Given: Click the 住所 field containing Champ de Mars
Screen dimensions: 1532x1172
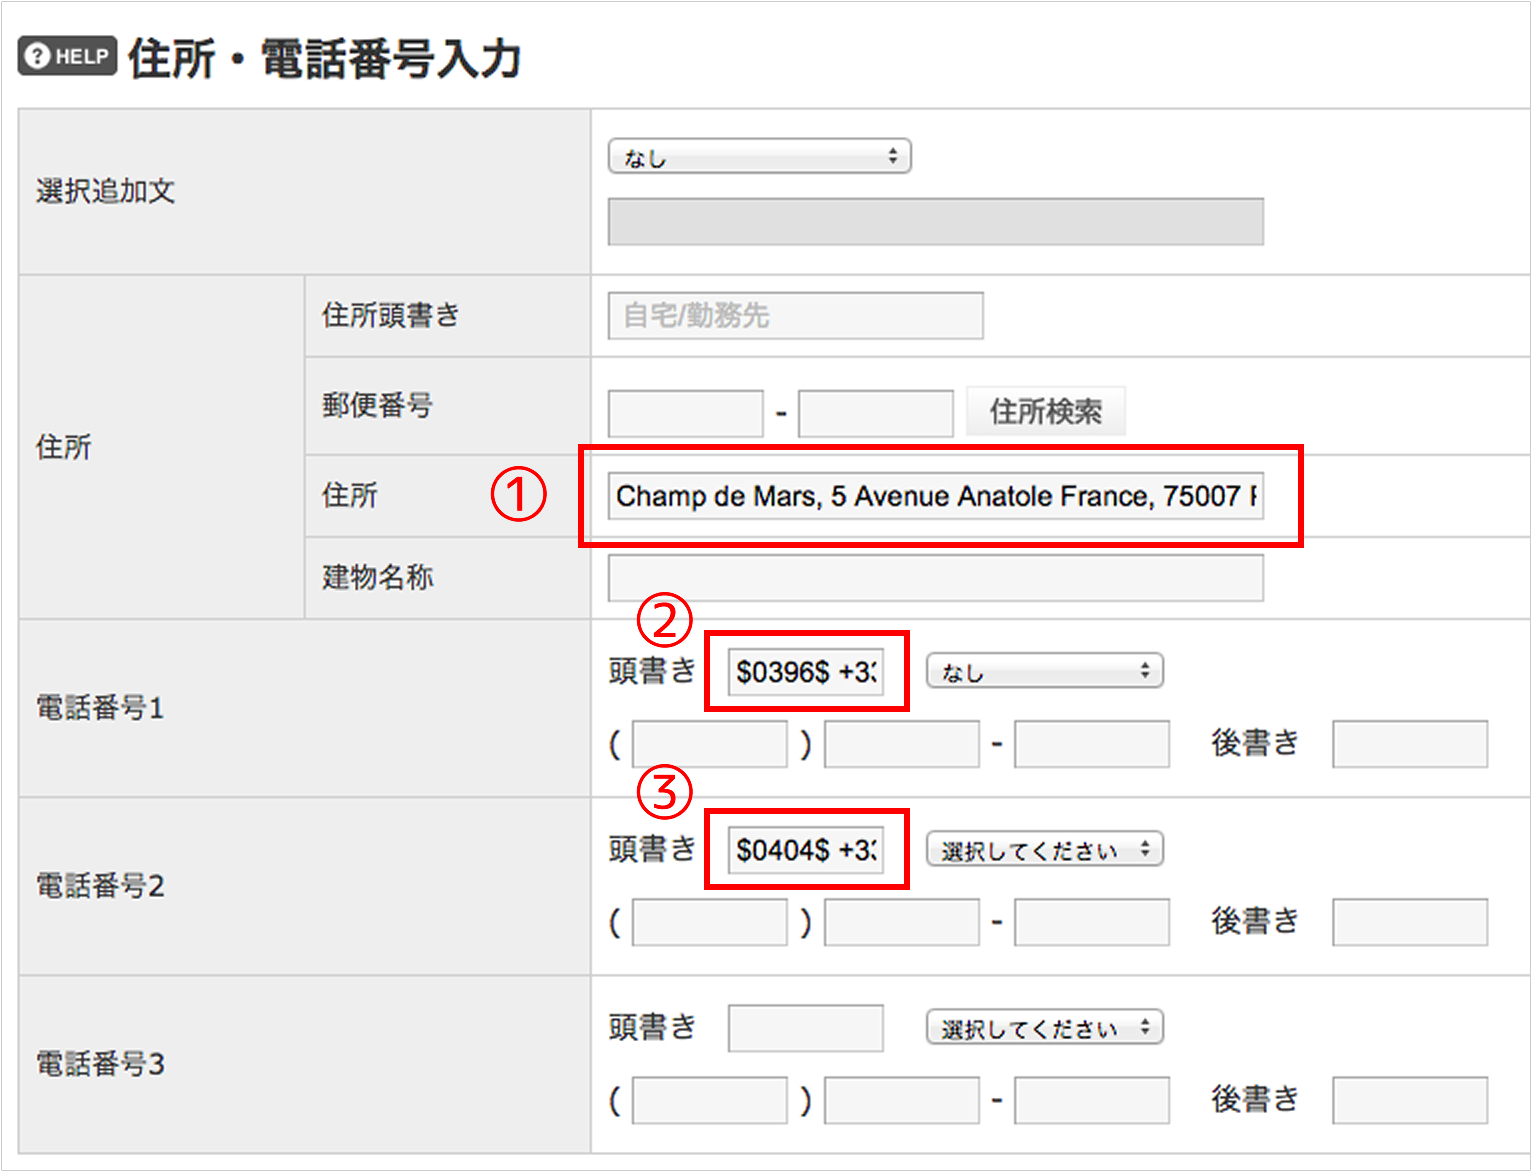Looking at the screenshot, I should pyautogui.click(x=935, y=496).
